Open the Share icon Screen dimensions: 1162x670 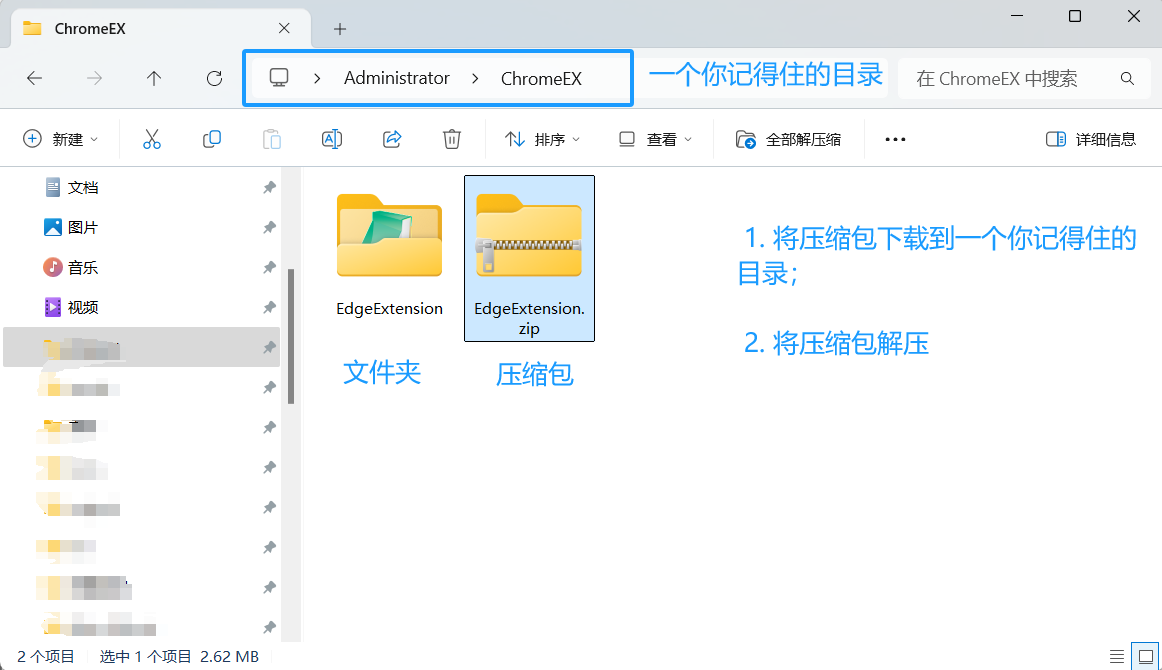391,138
